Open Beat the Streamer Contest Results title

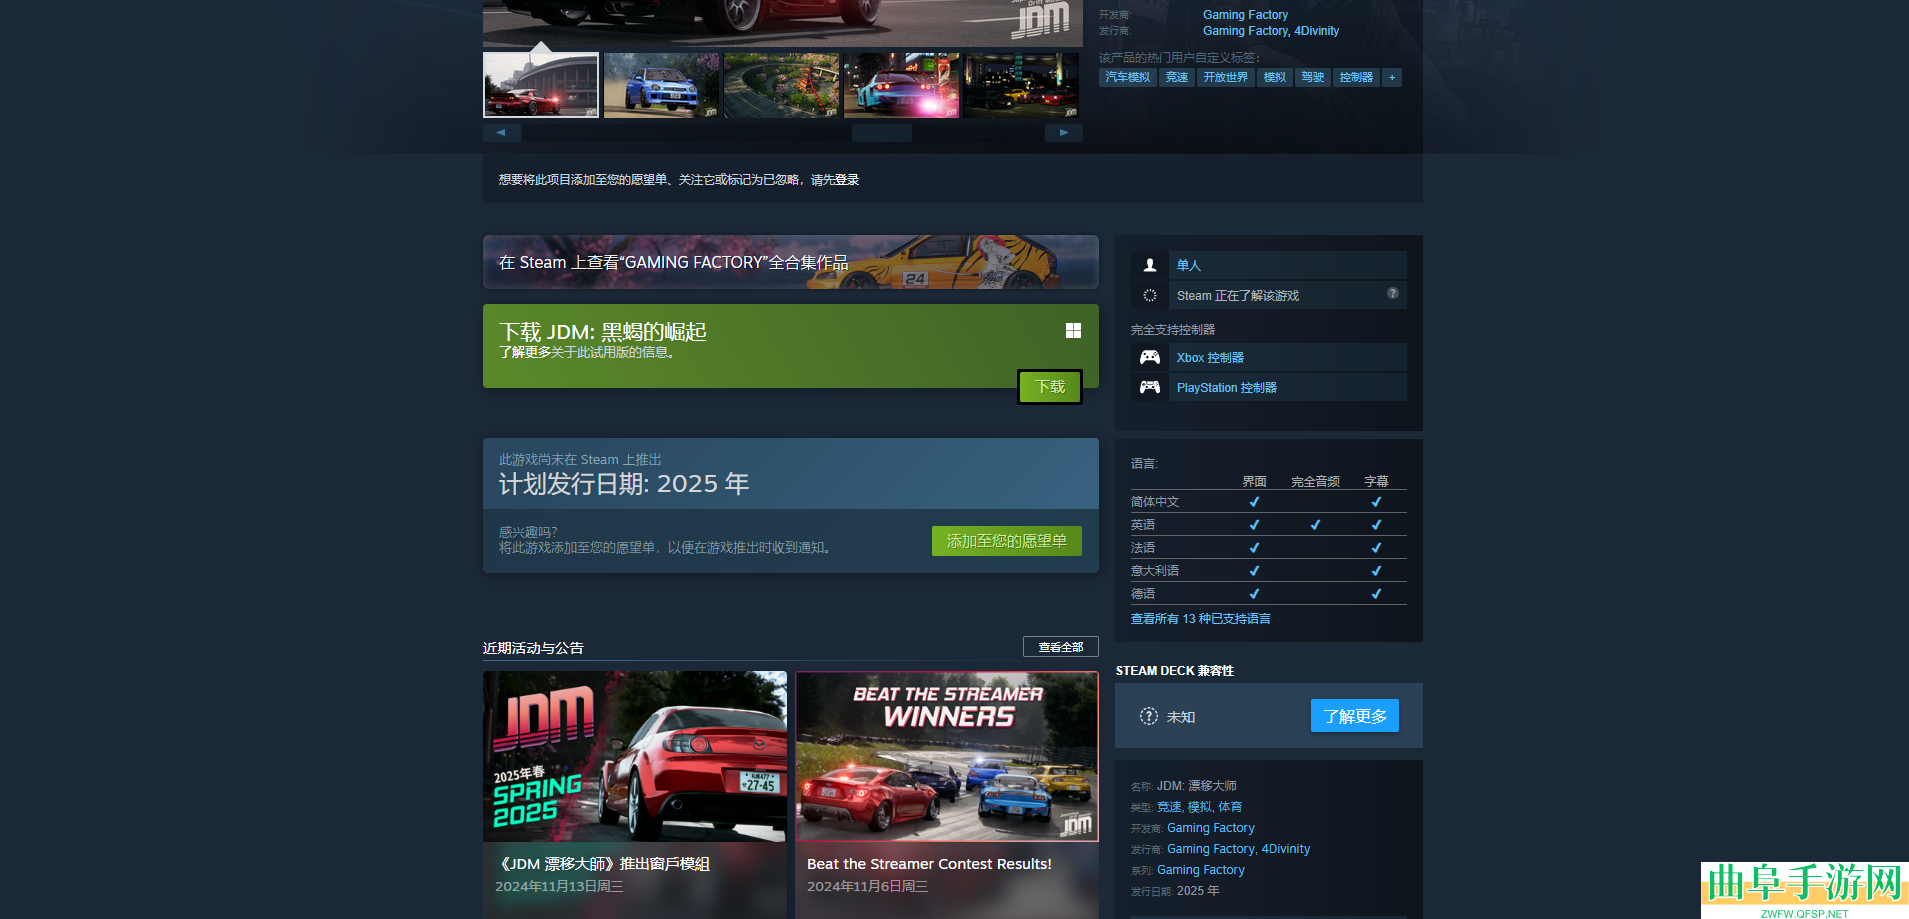(929, 864)
